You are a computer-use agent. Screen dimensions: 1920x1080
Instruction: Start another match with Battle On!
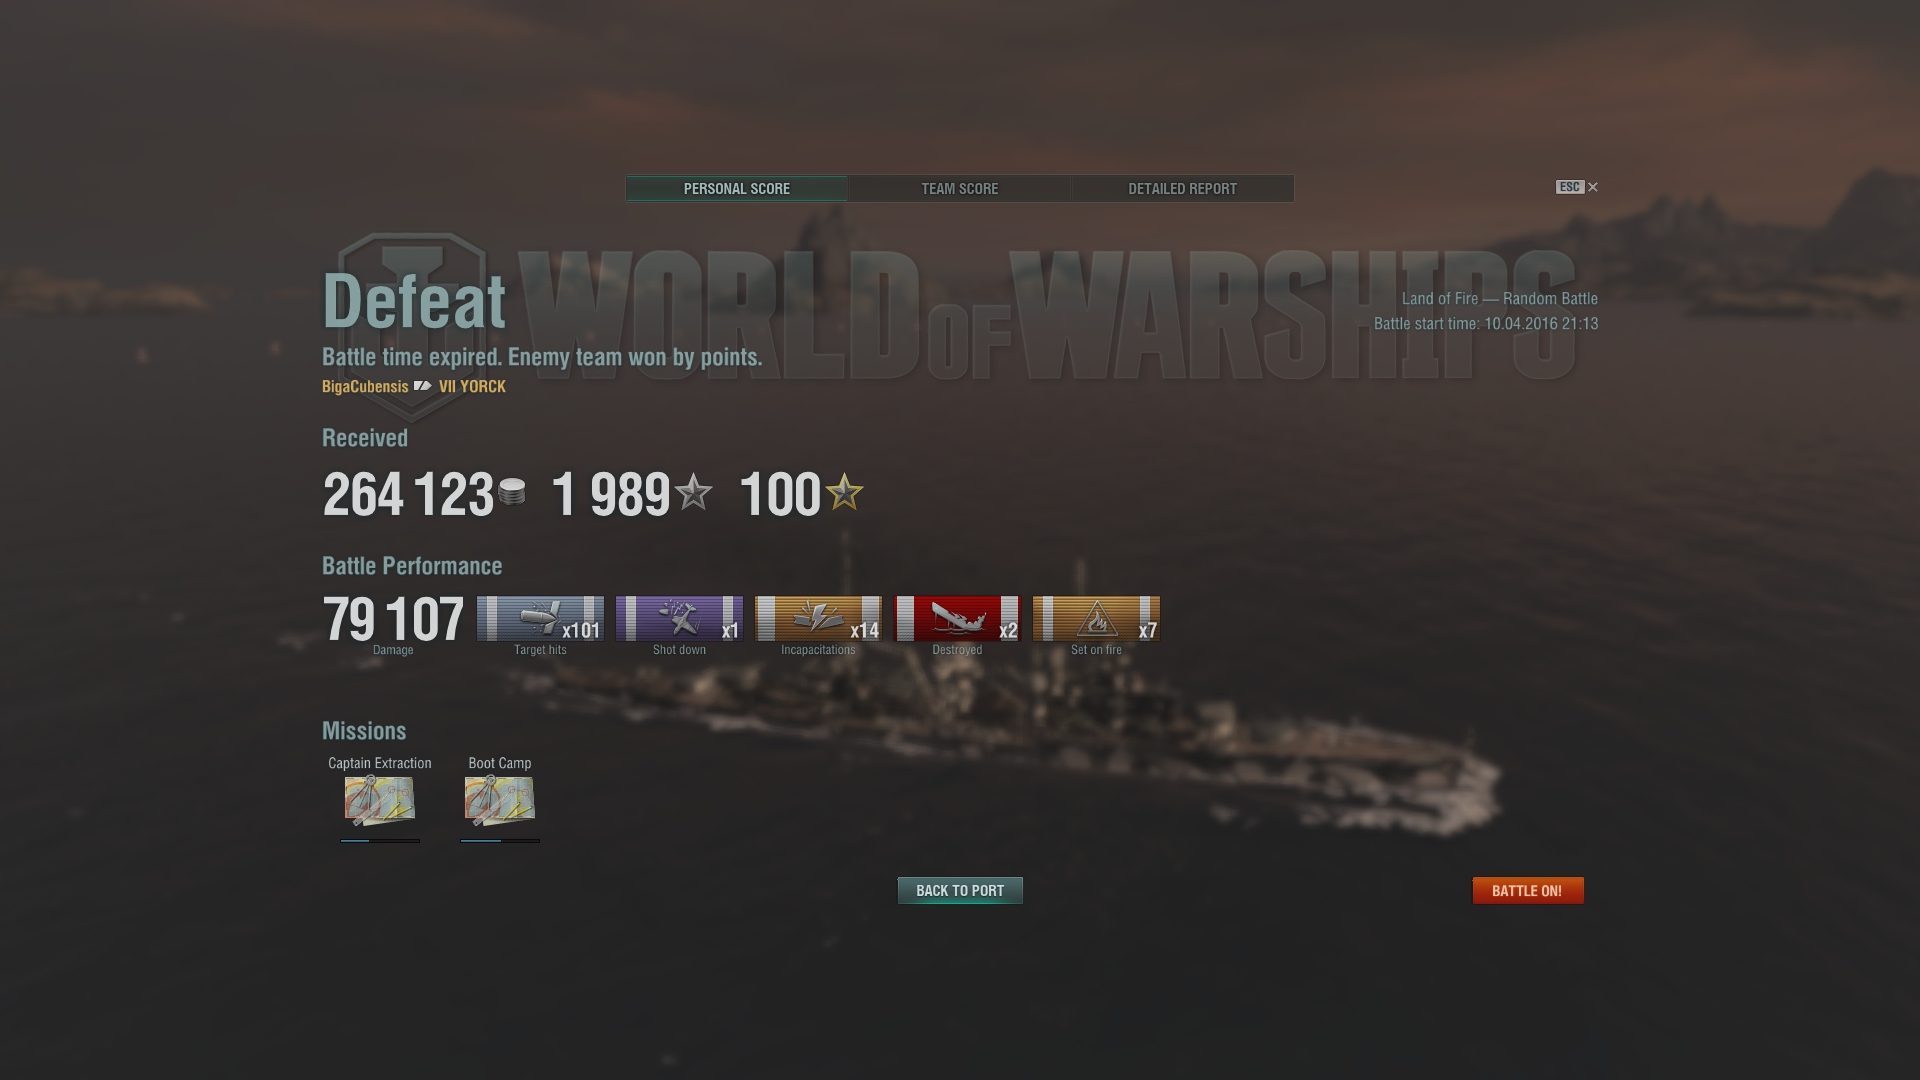[x=1528, y=890]
